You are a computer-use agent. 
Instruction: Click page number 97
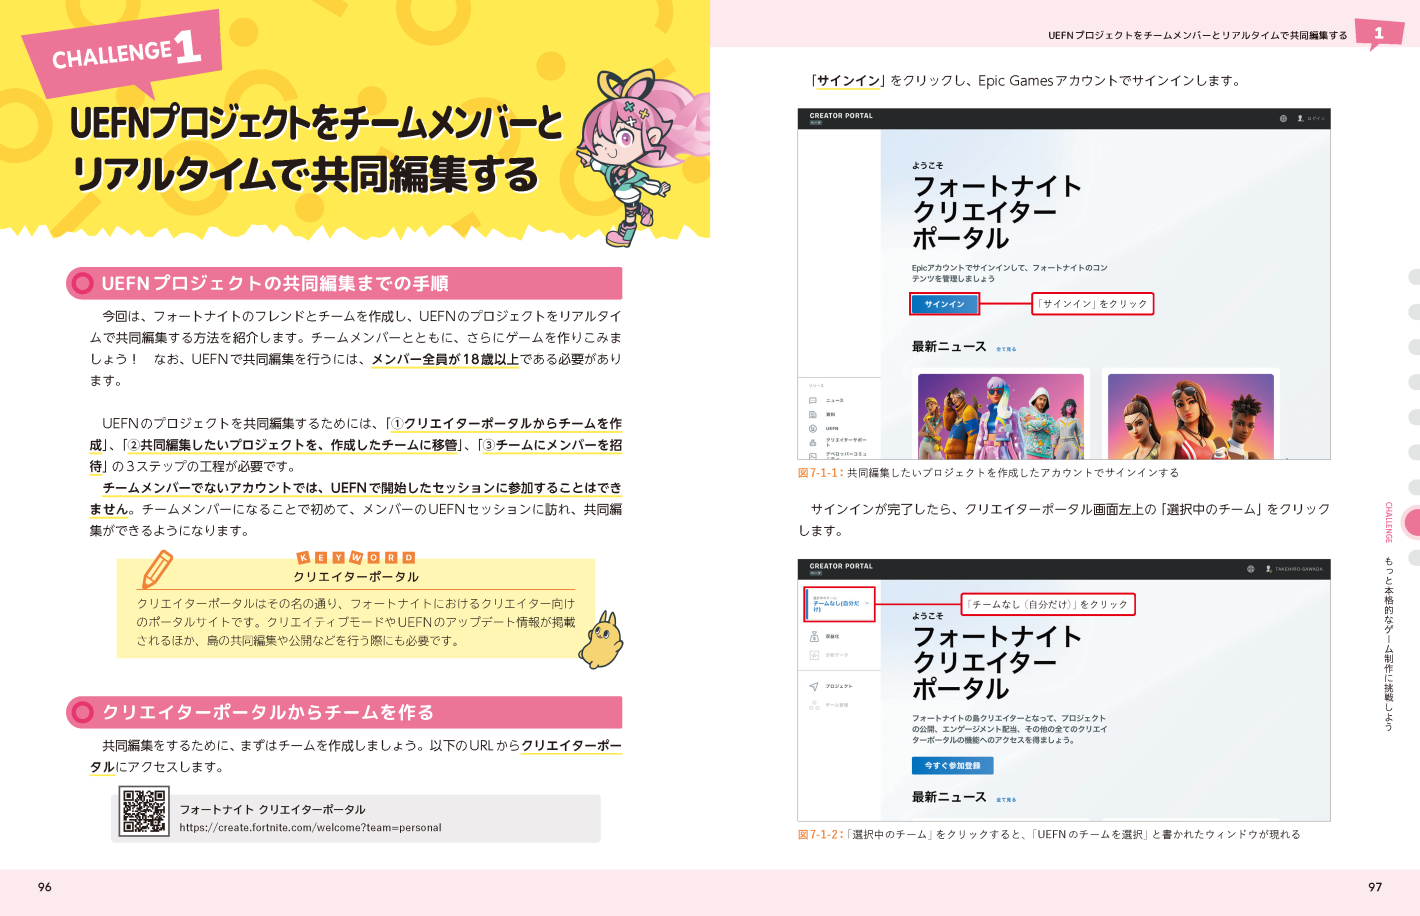coord(1375,887)
